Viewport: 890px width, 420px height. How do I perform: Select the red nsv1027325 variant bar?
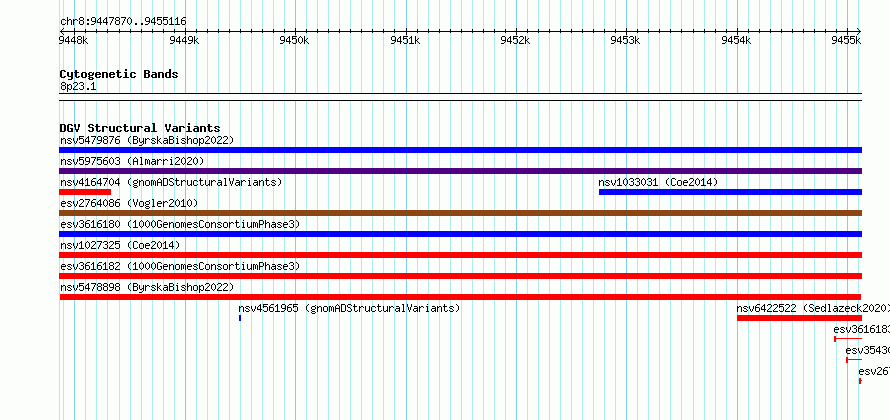460,255
